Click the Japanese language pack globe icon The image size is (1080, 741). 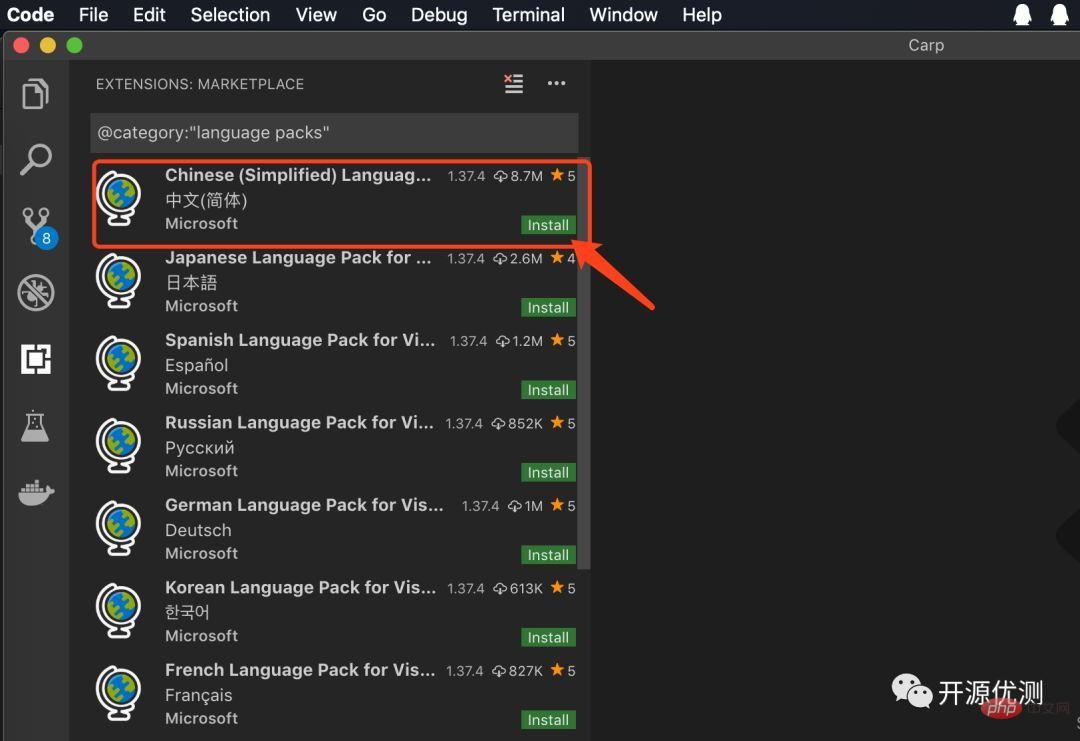tap(119, 281)
